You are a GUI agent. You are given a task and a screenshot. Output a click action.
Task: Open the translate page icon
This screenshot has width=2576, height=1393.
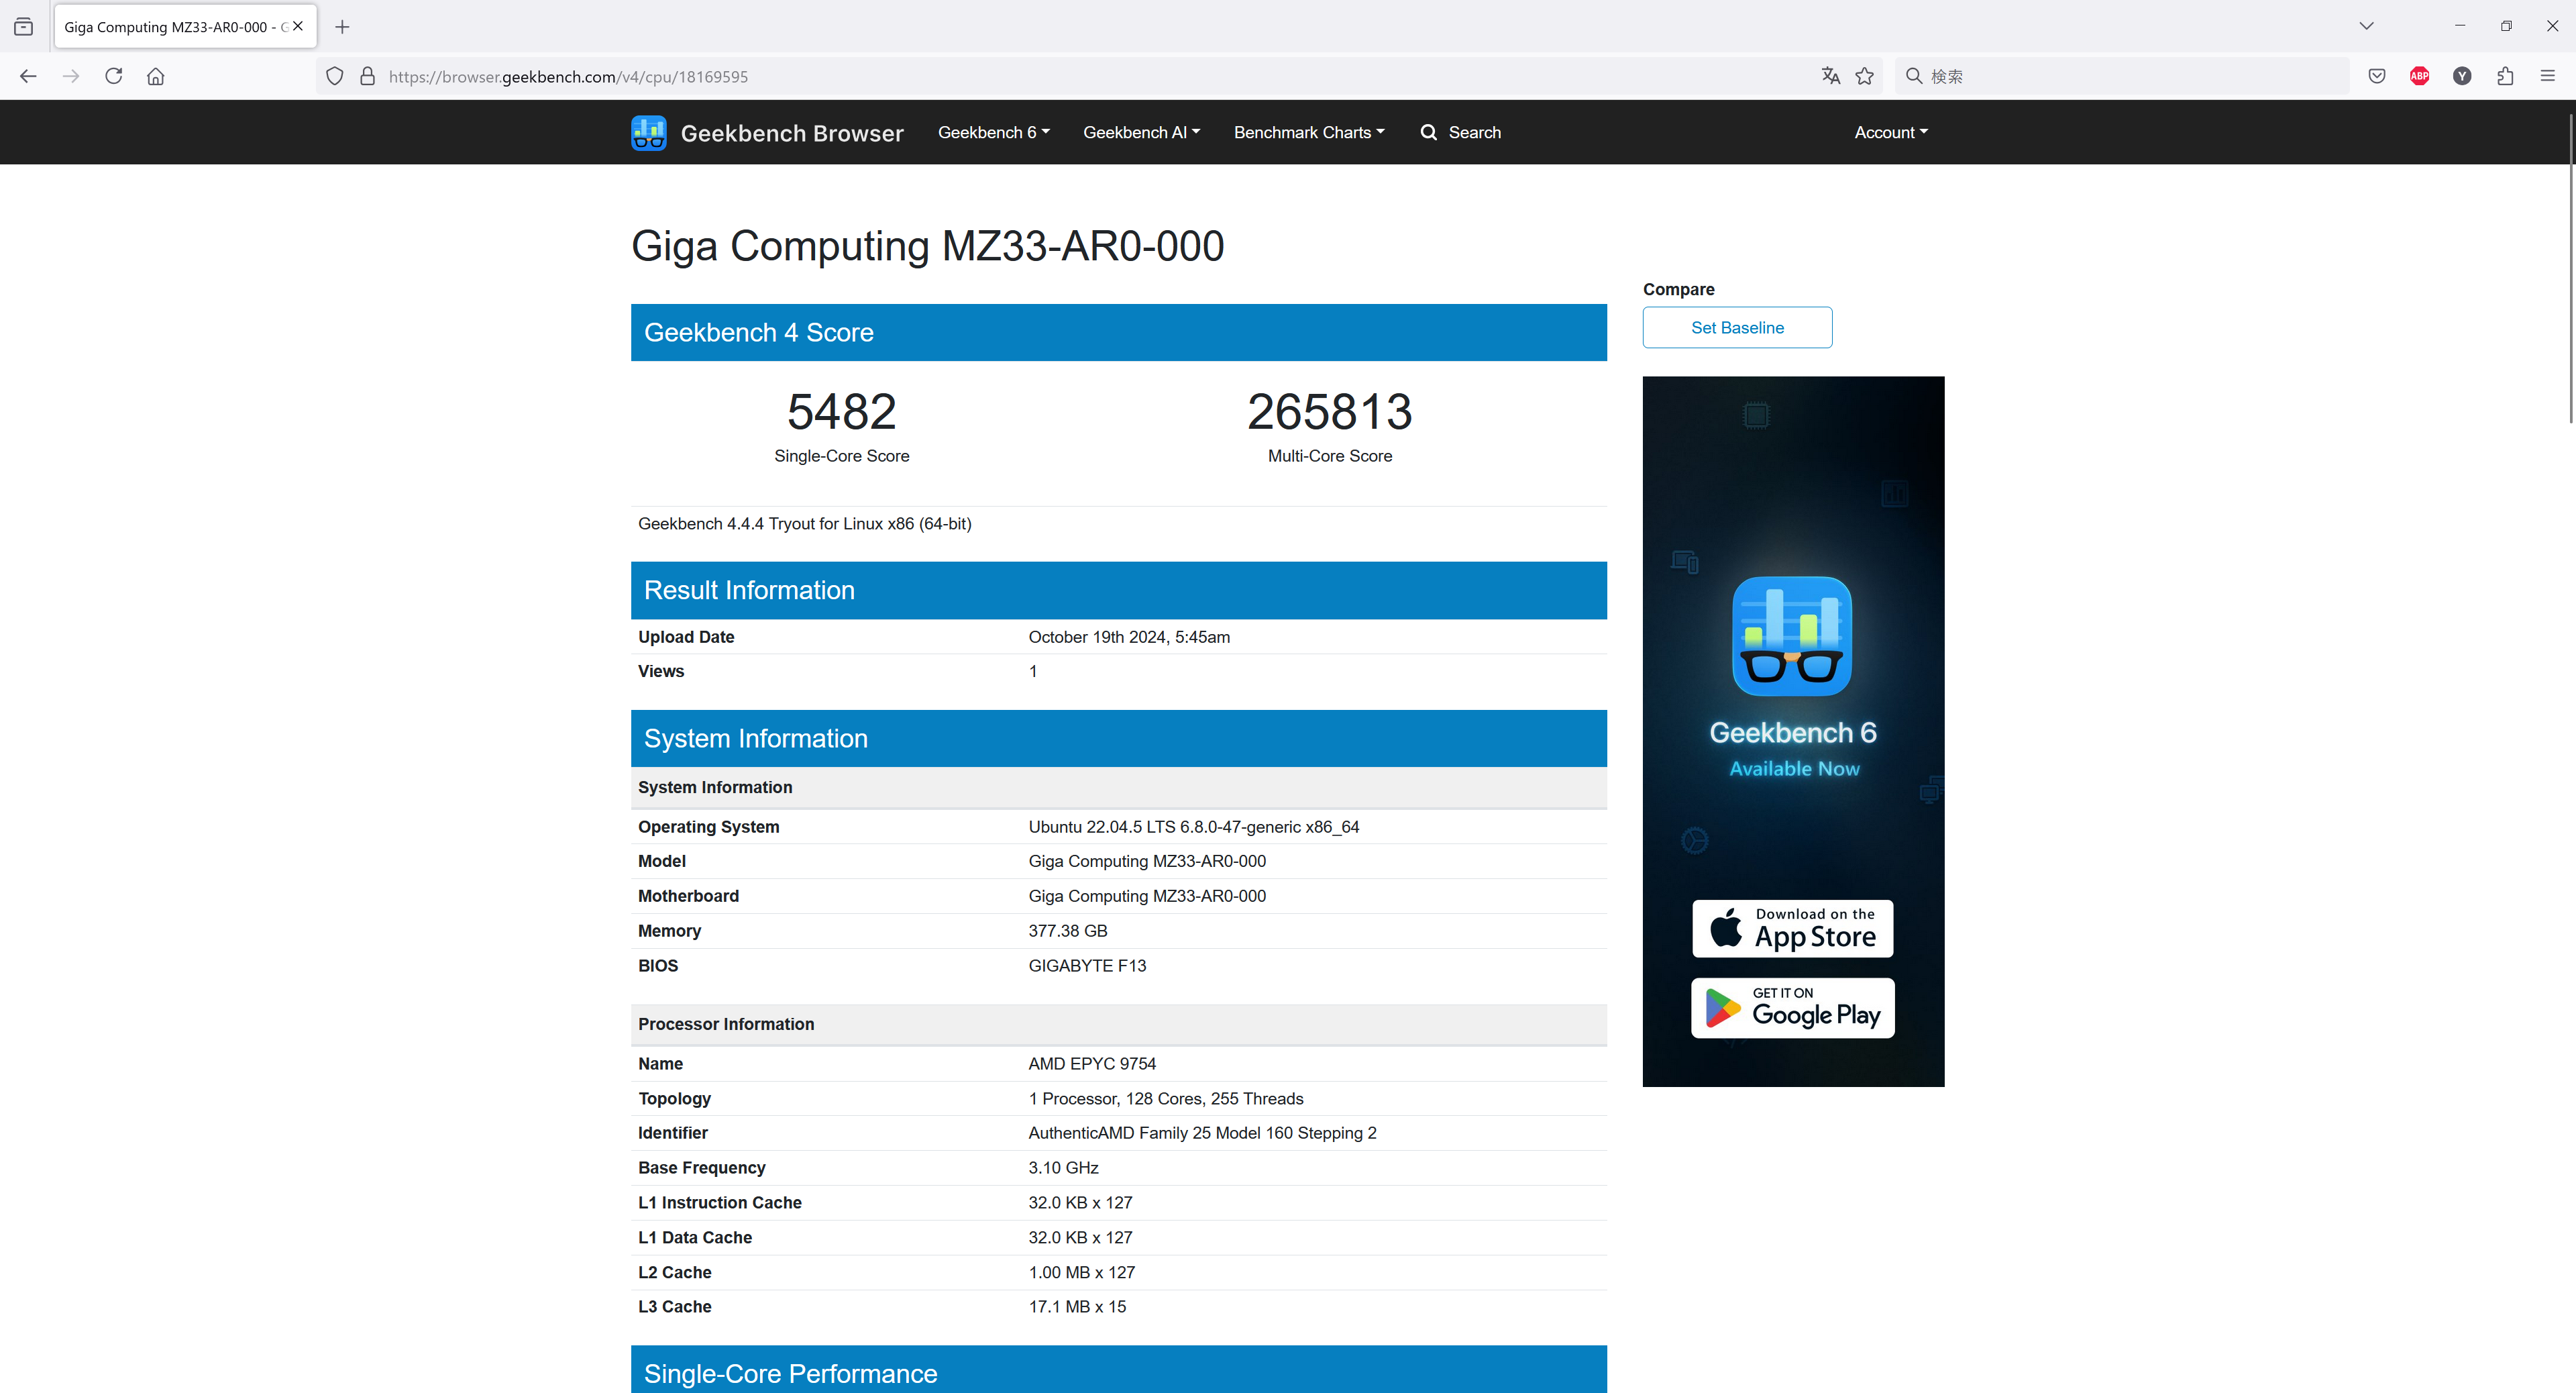[x=1830, y=76]
